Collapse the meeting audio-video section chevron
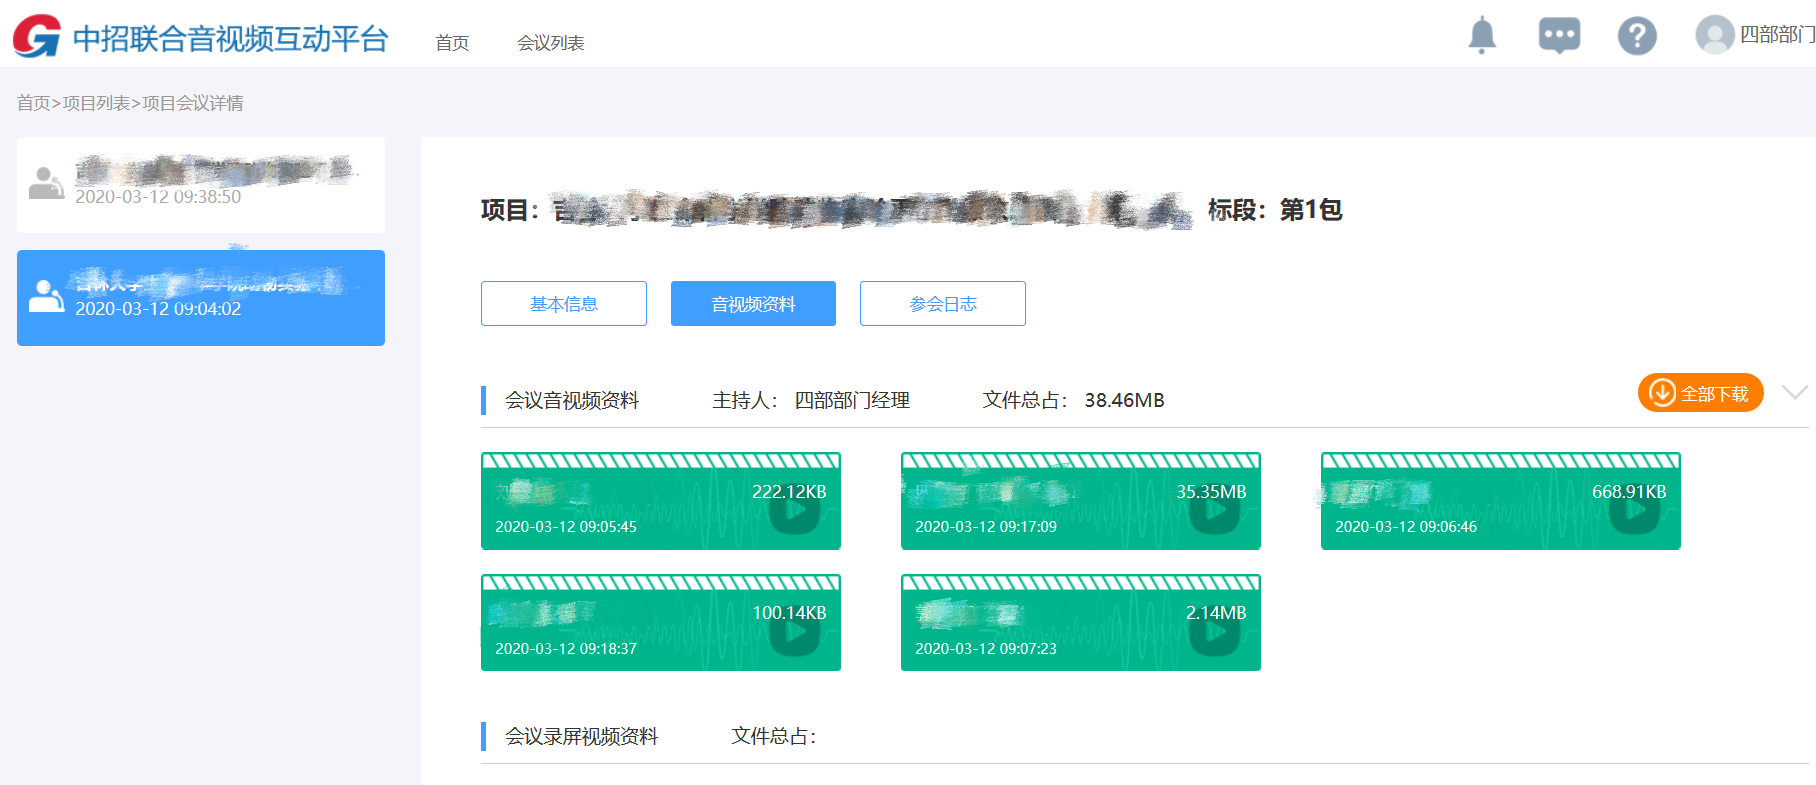The image size is (1816, 785). pyautogui.click(x=1795, y=392)
